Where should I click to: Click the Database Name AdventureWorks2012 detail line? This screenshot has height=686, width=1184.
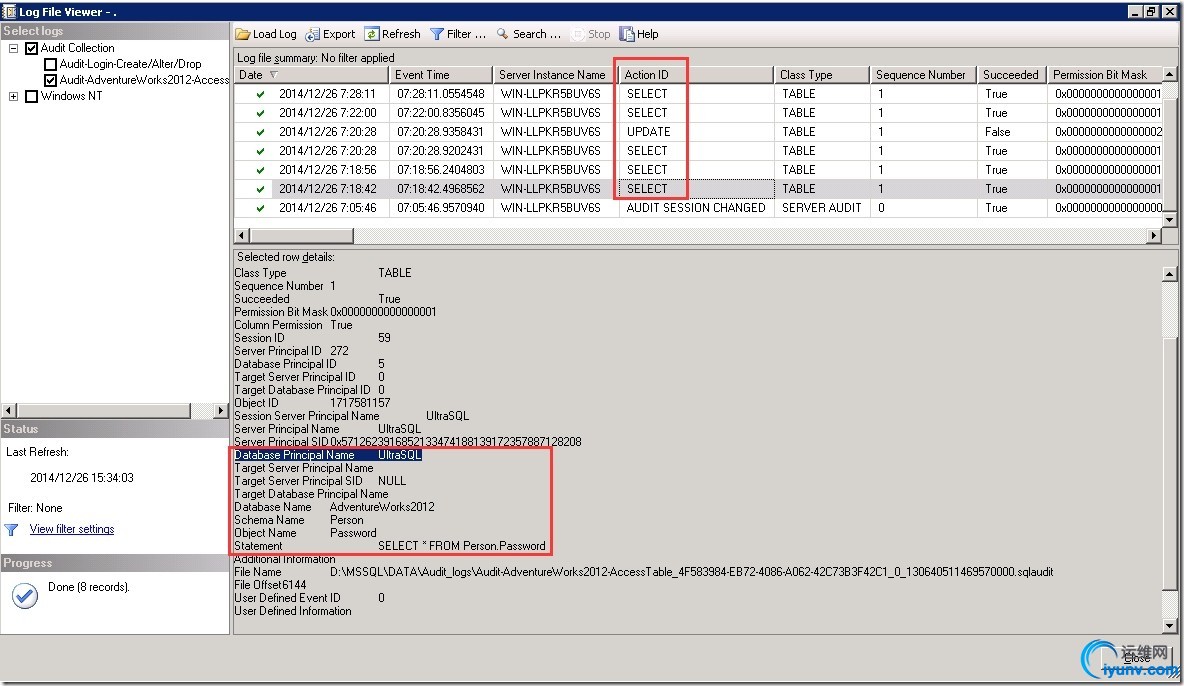[335, 507]
